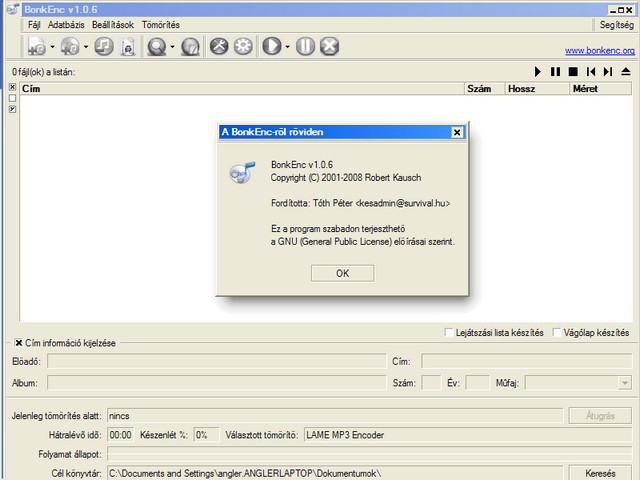Open general settings wrench icon
640x480 pixels.
pyautogui.click(x=219, y=46)
